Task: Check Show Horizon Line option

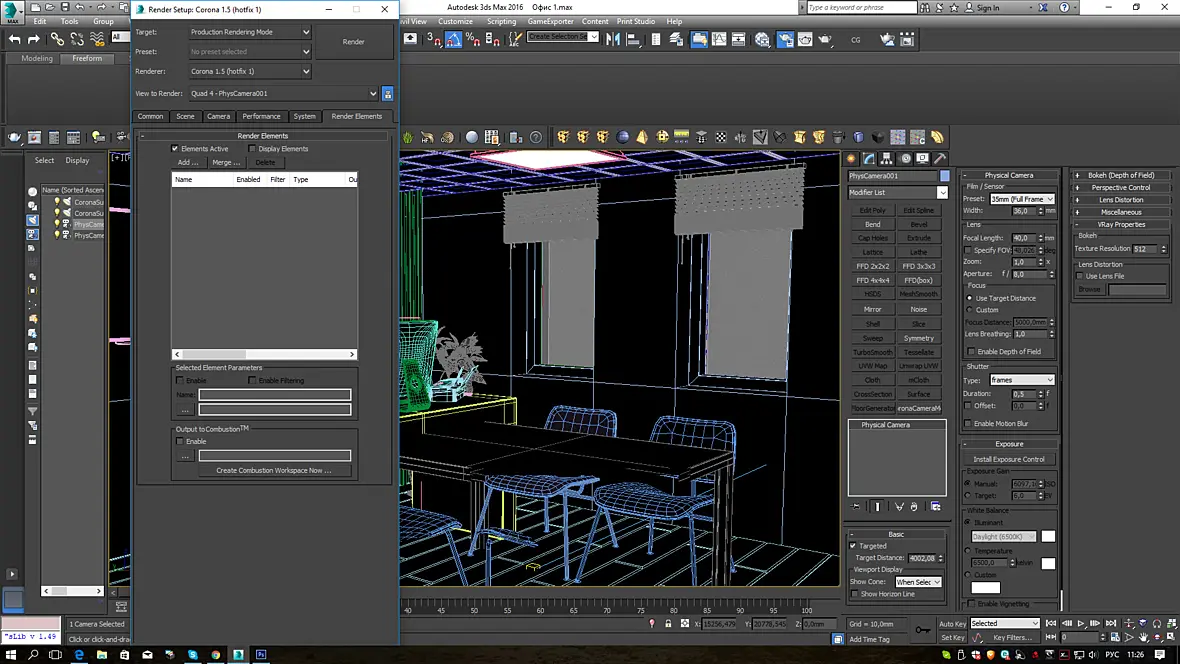Action: [x=855, y=594]
